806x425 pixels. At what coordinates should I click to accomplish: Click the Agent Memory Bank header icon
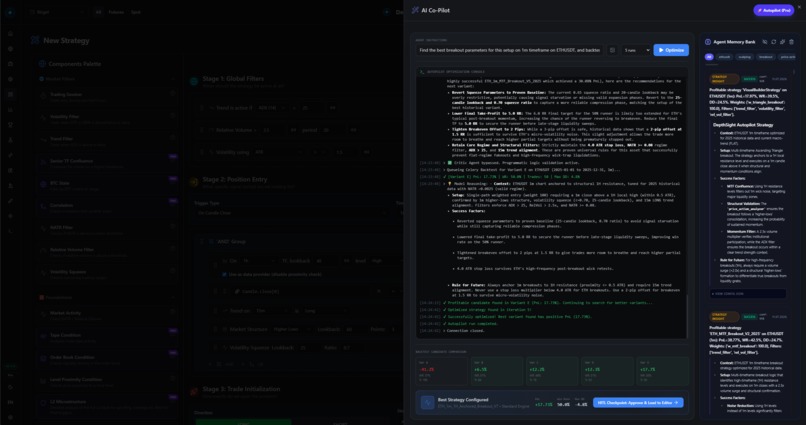coord(708,42)
